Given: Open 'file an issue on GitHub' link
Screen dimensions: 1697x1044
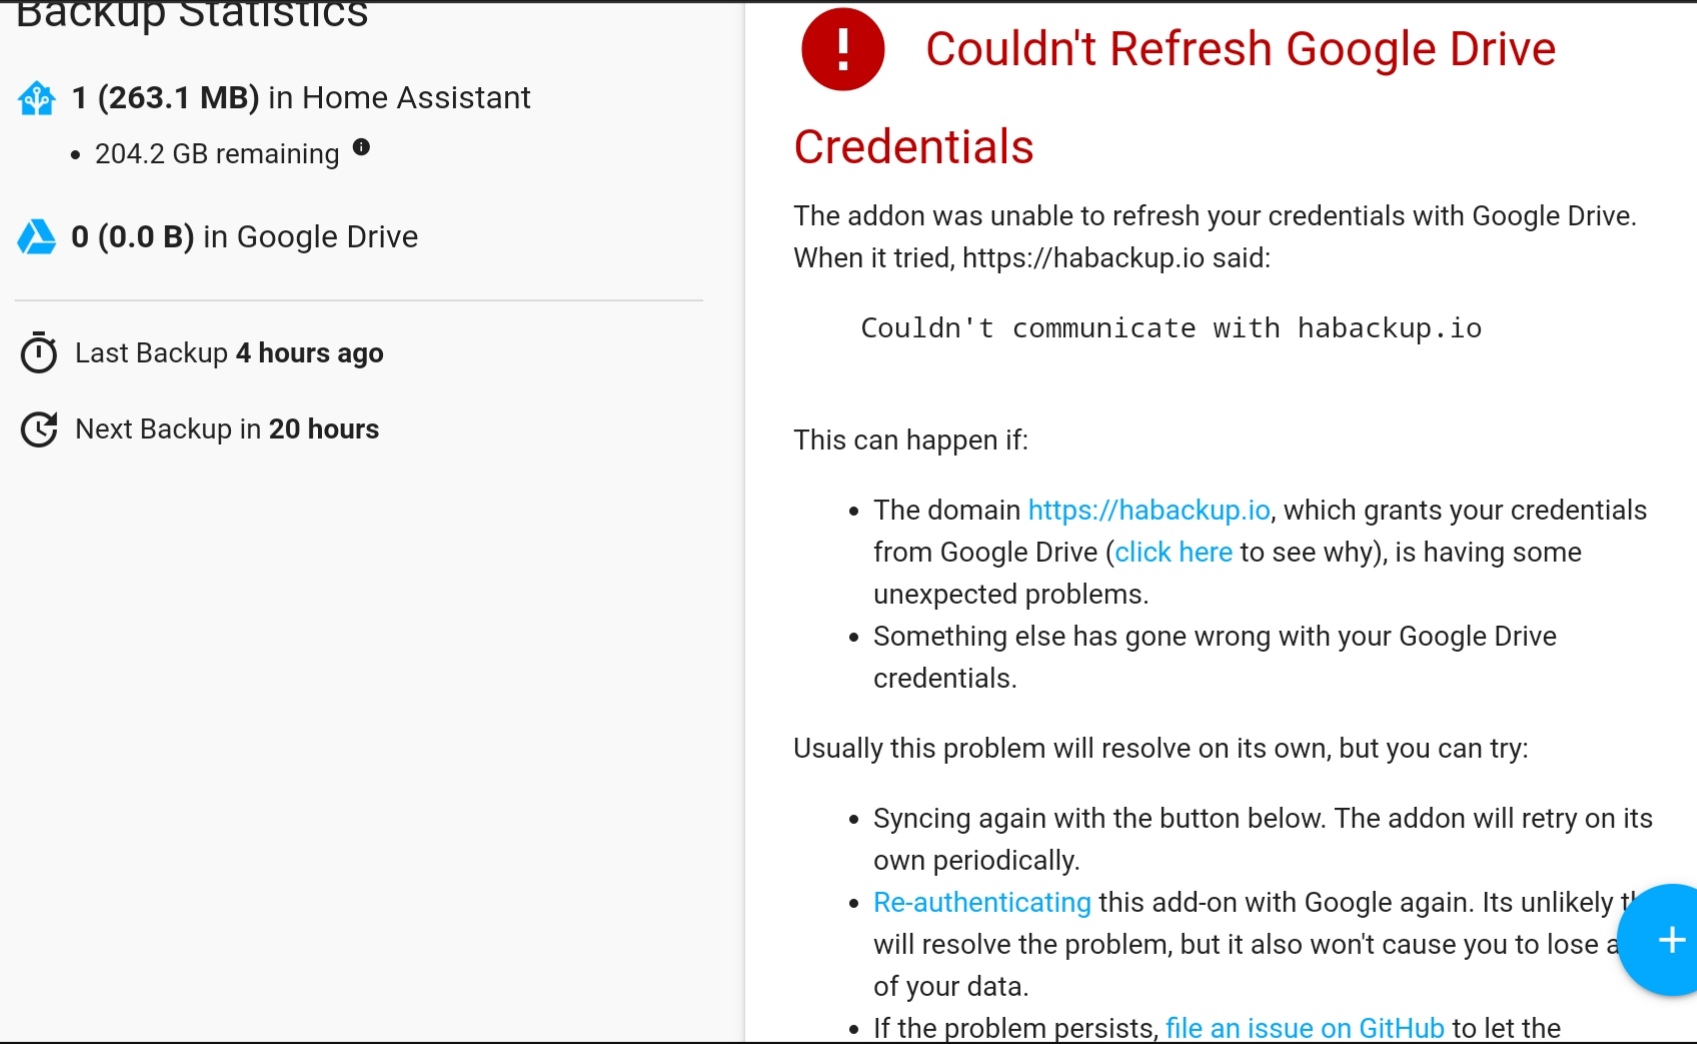Looking at the screenshot, I should pos(1304,1027).
